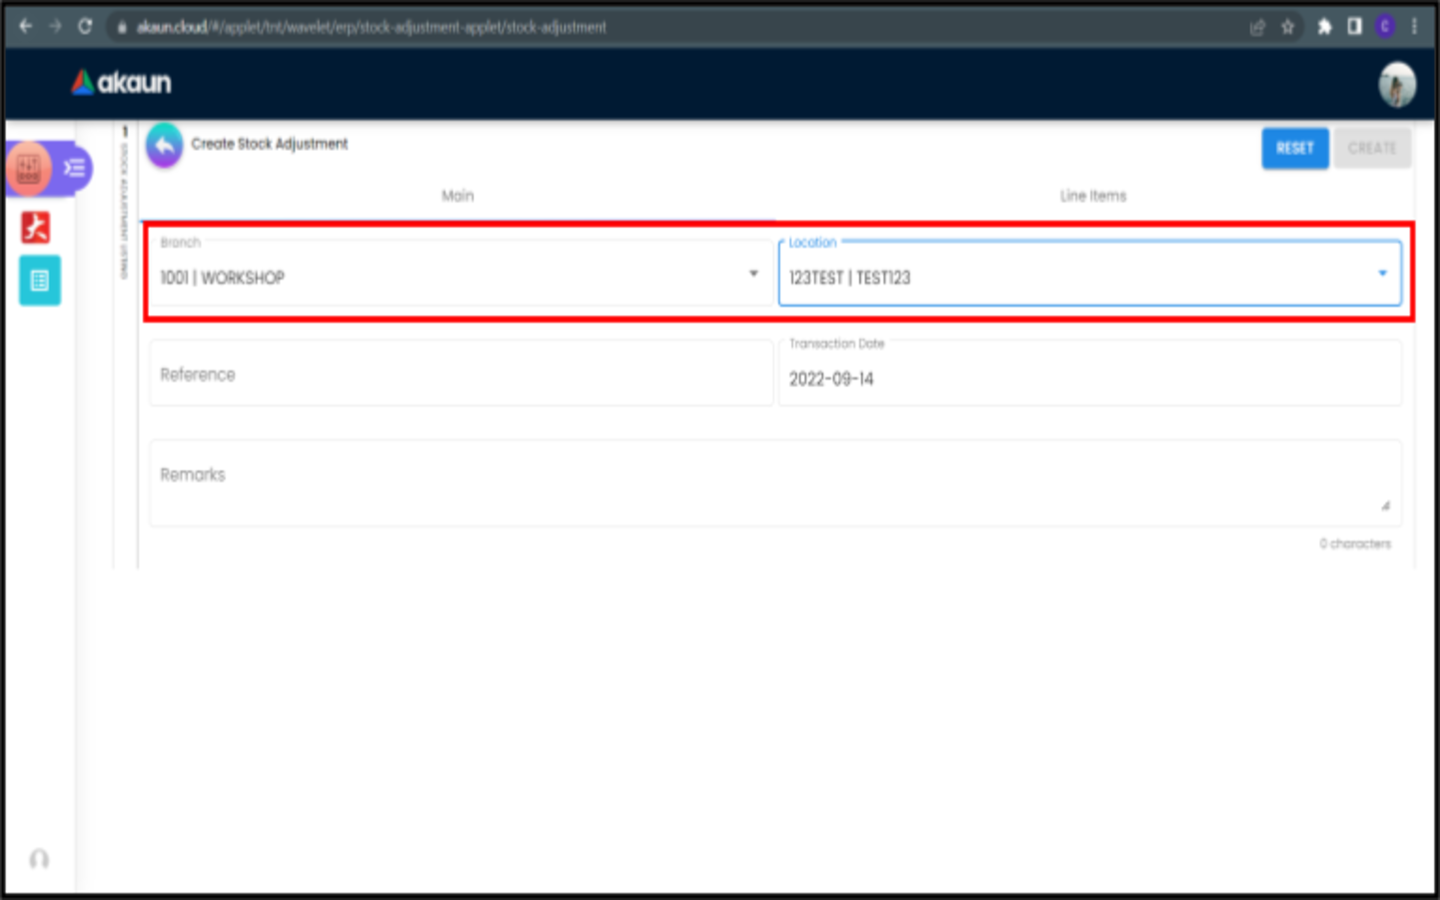
Task: Toggle the browser side panel
Action: click(1354, 27)
